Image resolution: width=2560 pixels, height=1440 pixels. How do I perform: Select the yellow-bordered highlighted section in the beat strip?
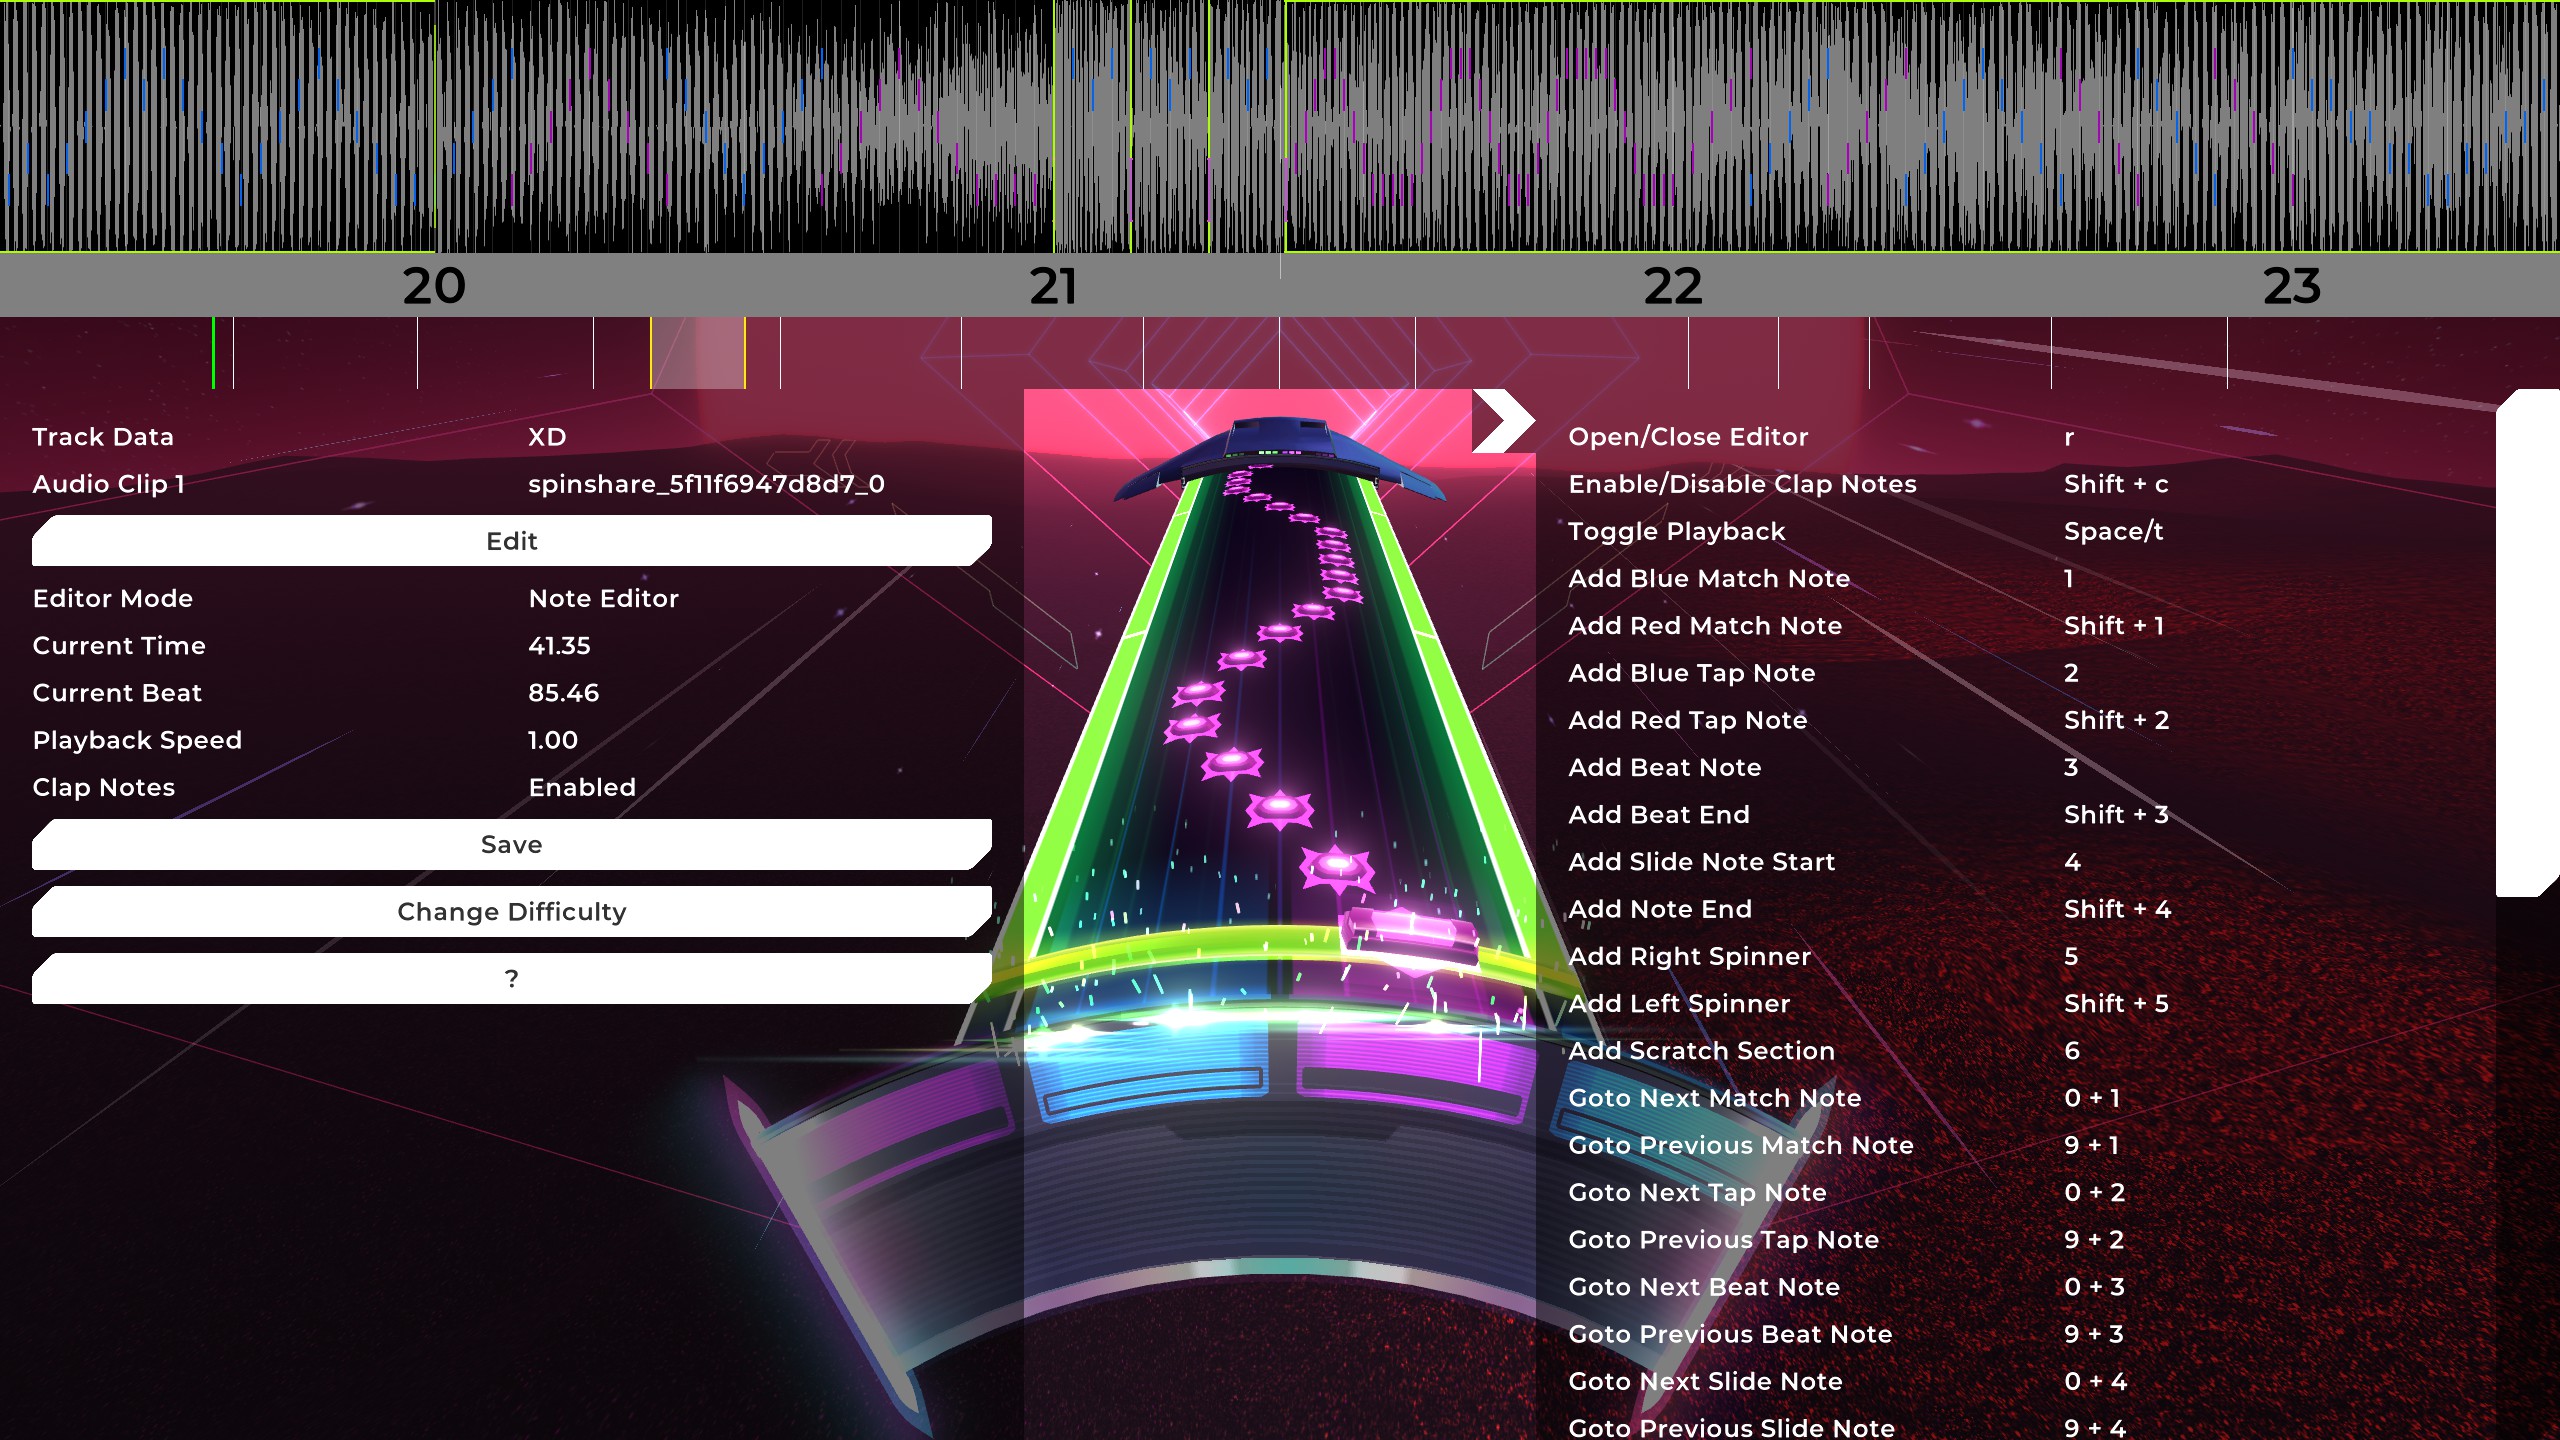[697, 352]
